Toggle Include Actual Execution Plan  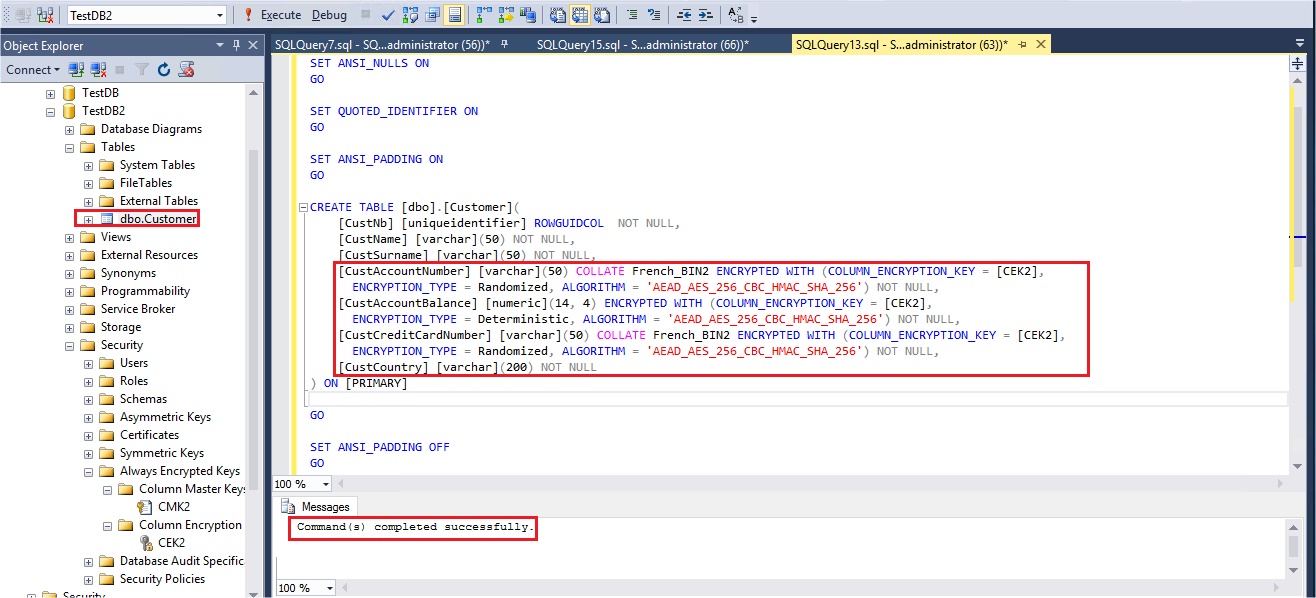pos(483,15)
